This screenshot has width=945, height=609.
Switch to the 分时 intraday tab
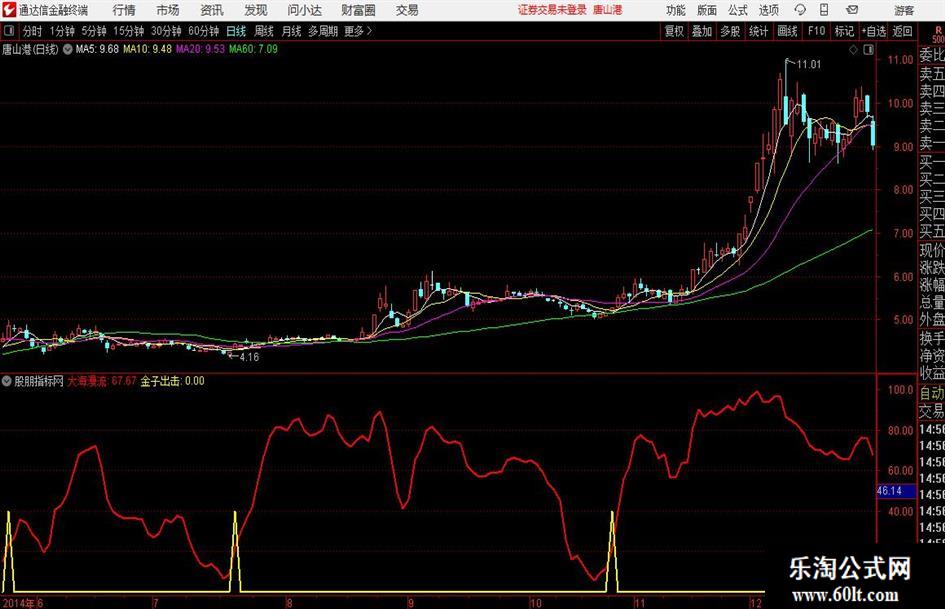click(33, 31)
